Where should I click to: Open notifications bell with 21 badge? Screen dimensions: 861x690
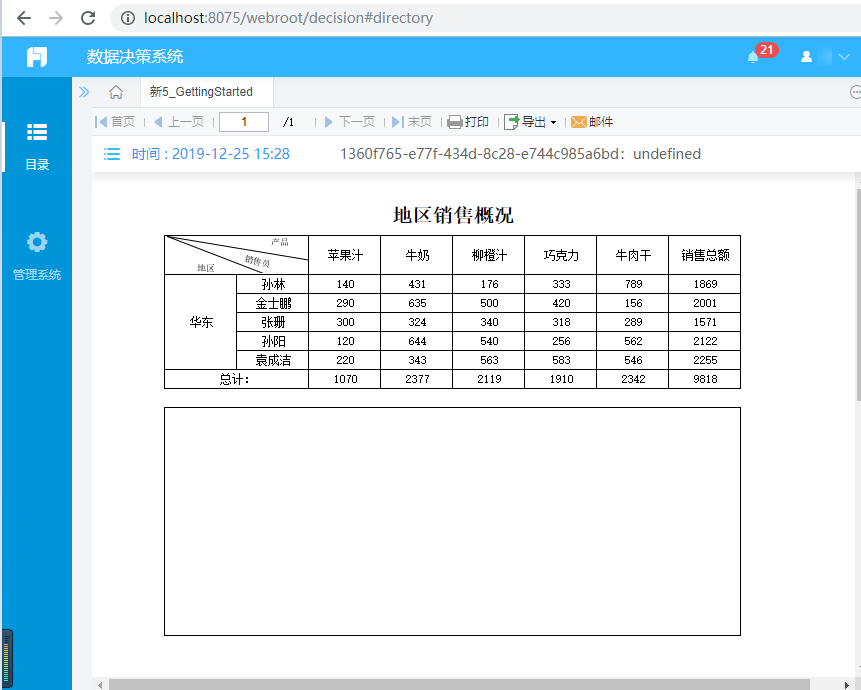(753, 57)
